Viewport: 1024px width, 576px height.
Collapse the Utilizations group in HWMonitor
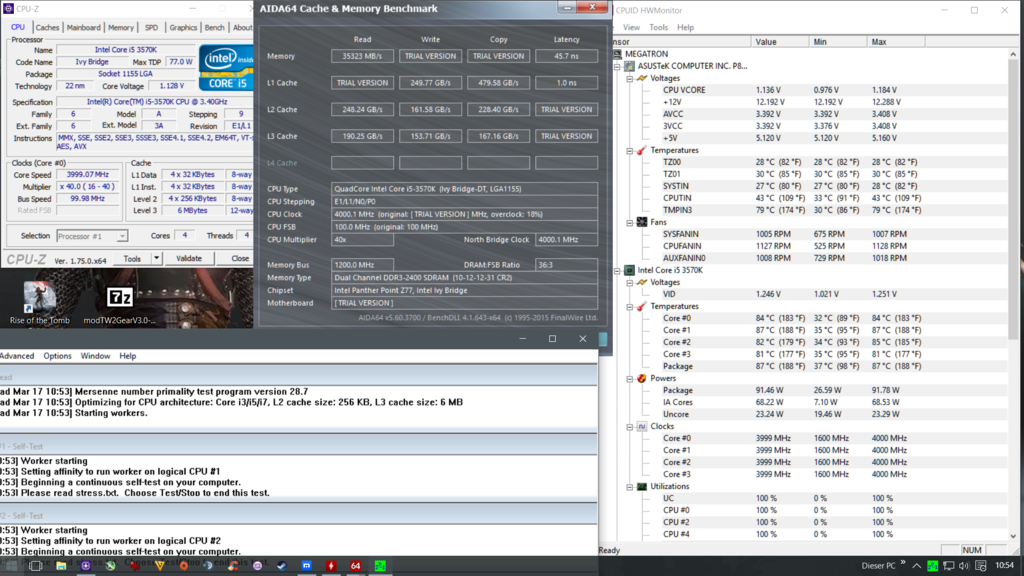[x=630, y=487]
